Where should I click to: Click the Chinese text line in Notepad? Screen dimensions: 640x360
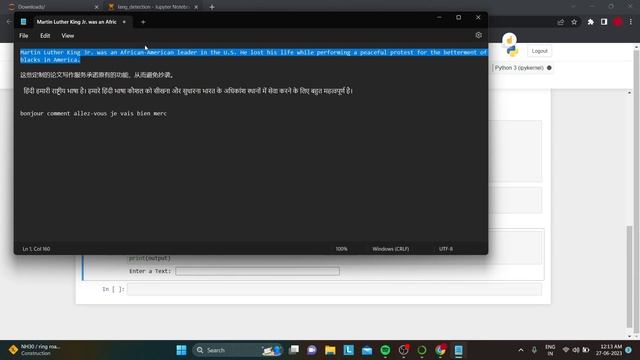pyautogui.click(x=97, y=75)
